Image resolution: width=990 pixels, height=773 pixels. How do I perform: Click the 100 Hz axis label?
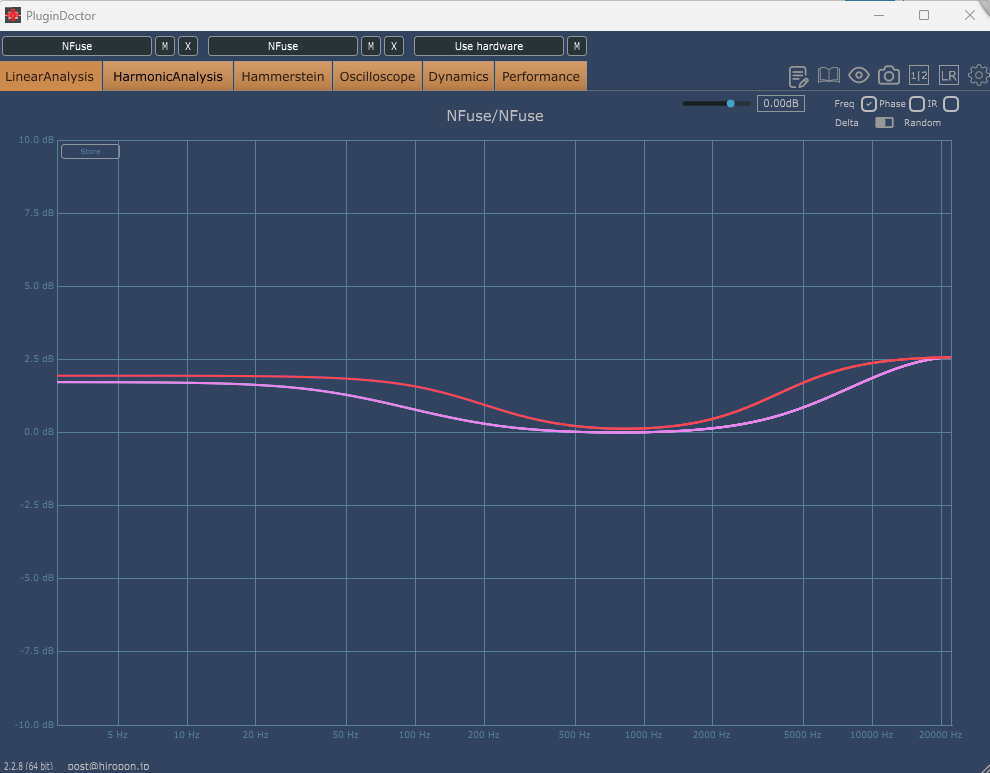[x=414, y=734]
